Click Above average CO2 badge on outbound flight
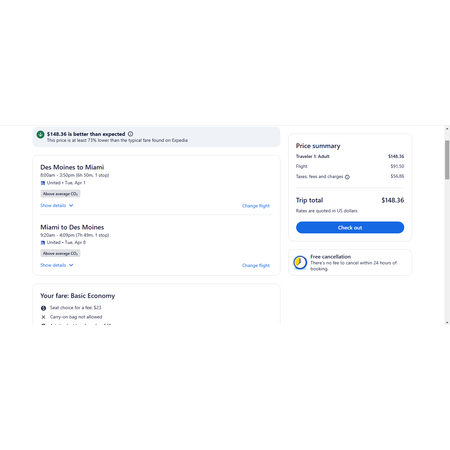 tap(60, 194)
